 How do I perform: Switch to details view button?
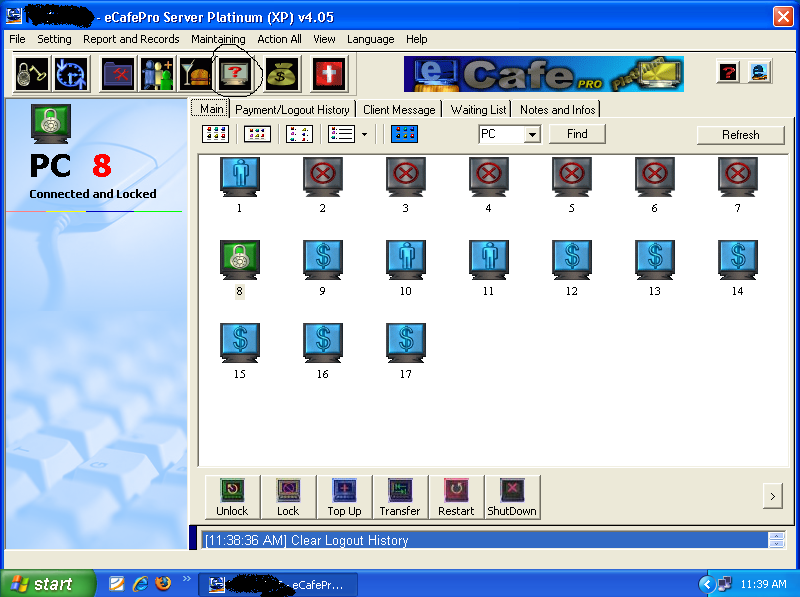(341, 134)
